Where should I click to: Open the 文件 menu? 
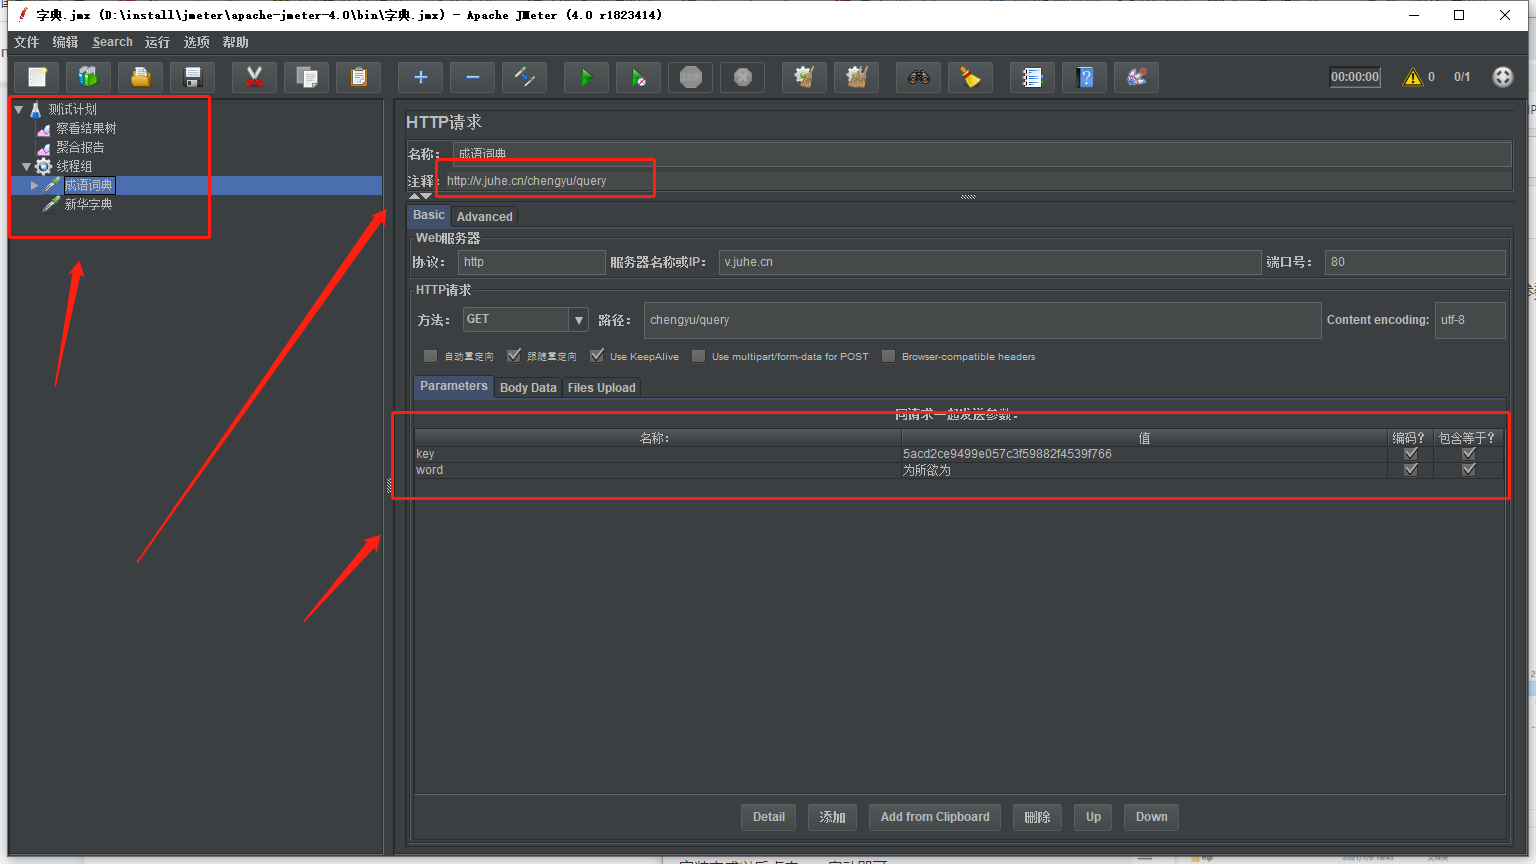tap(27, 42)
